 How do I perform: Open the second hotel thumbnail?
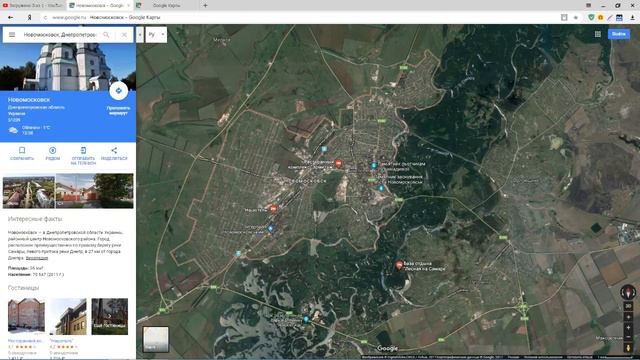(x=68, y=316)
